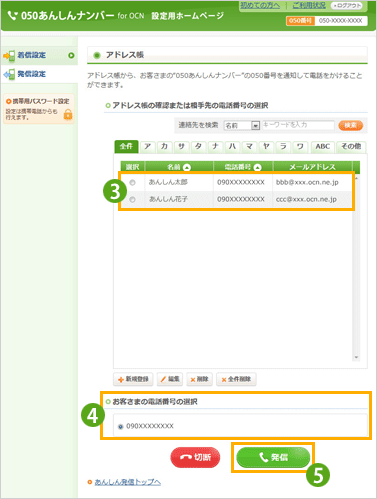
Task: Open the 初めての方へ link
Action: (260, 5)
